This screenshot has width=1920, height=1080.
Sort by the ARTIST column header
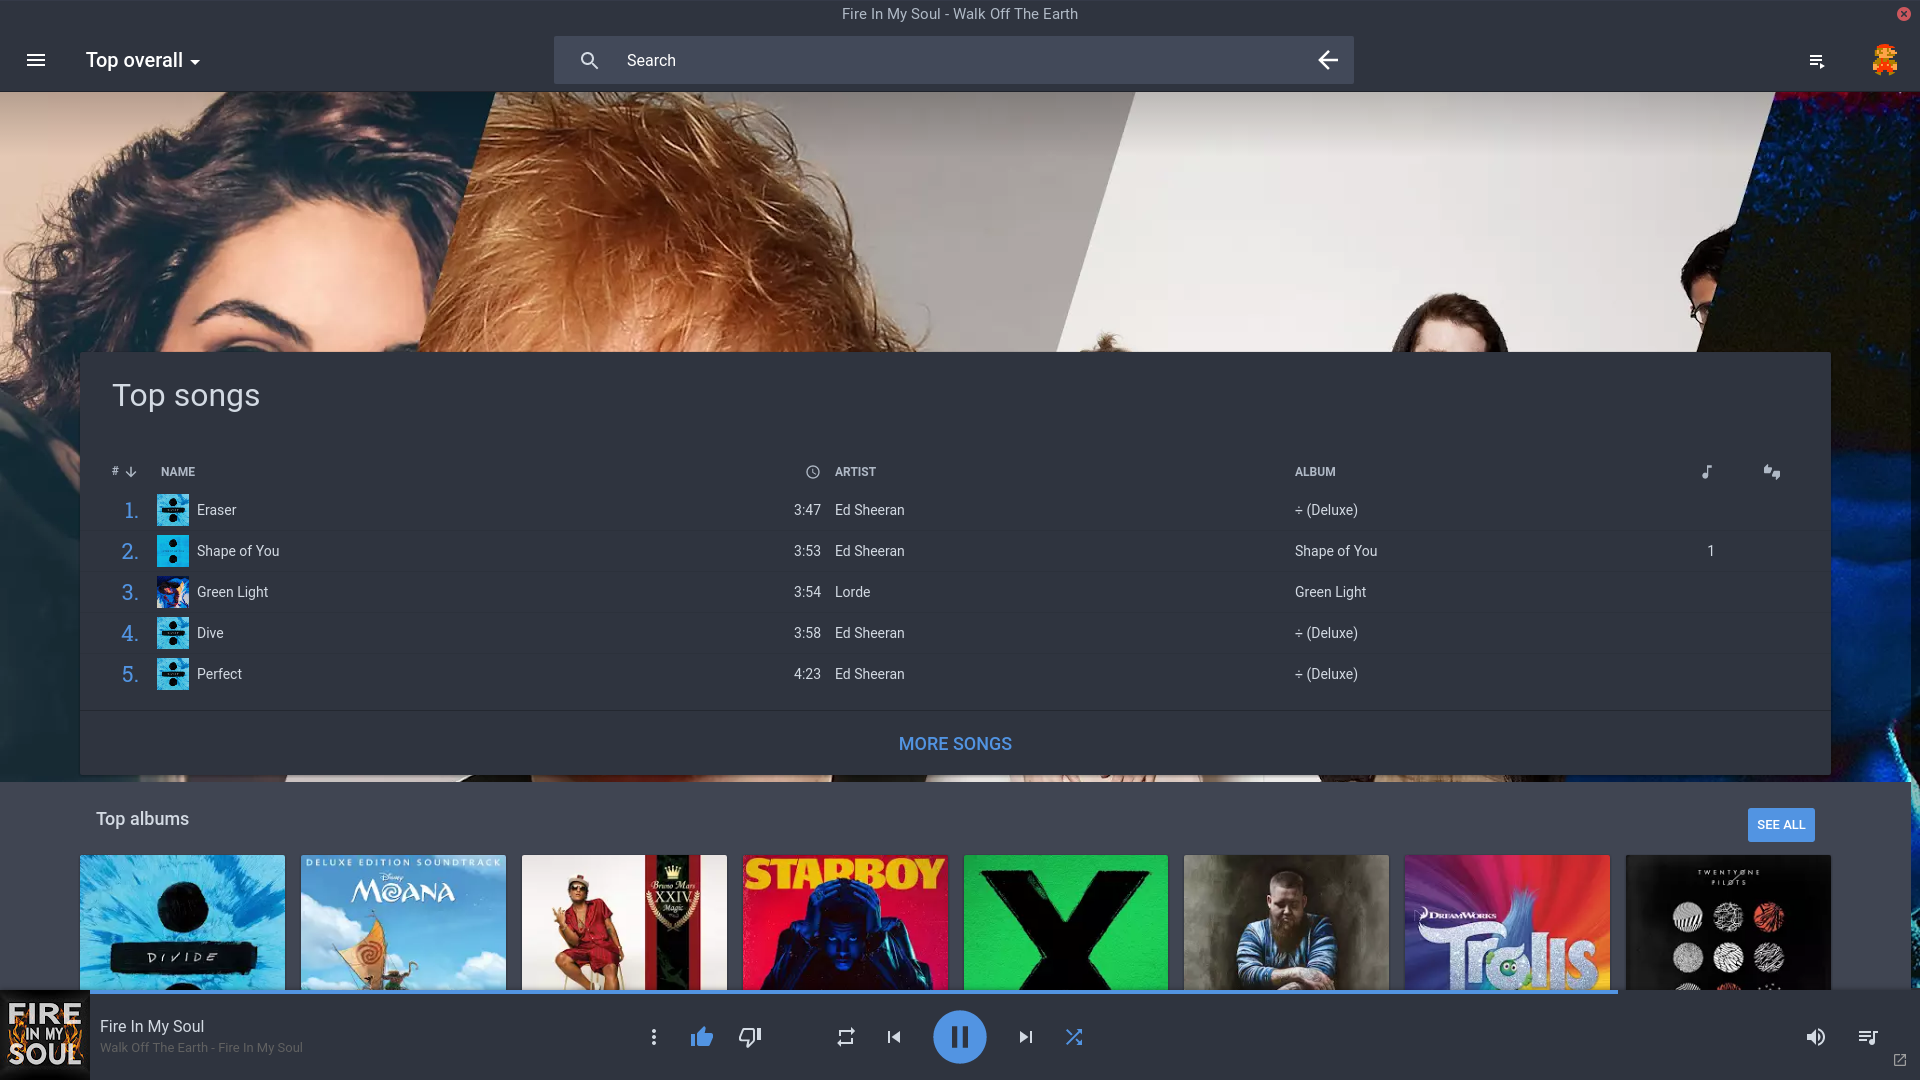(855, 471)
